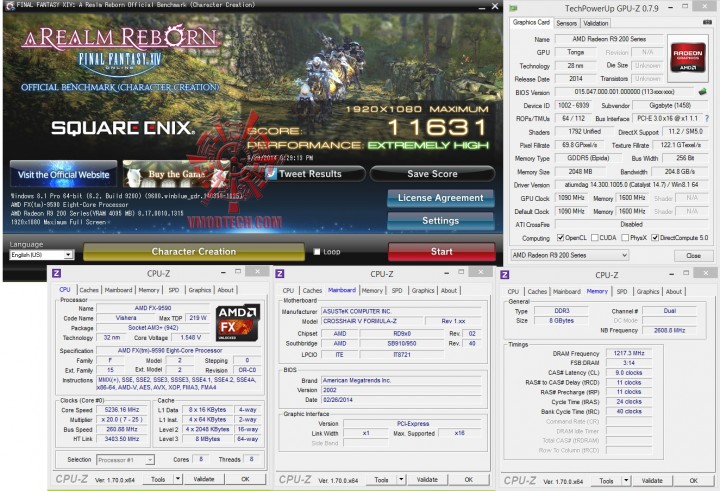
Task: Click the motherboard model CROSSHAIR V FORMULA-Z field
Action: click(x=372, y=321)
